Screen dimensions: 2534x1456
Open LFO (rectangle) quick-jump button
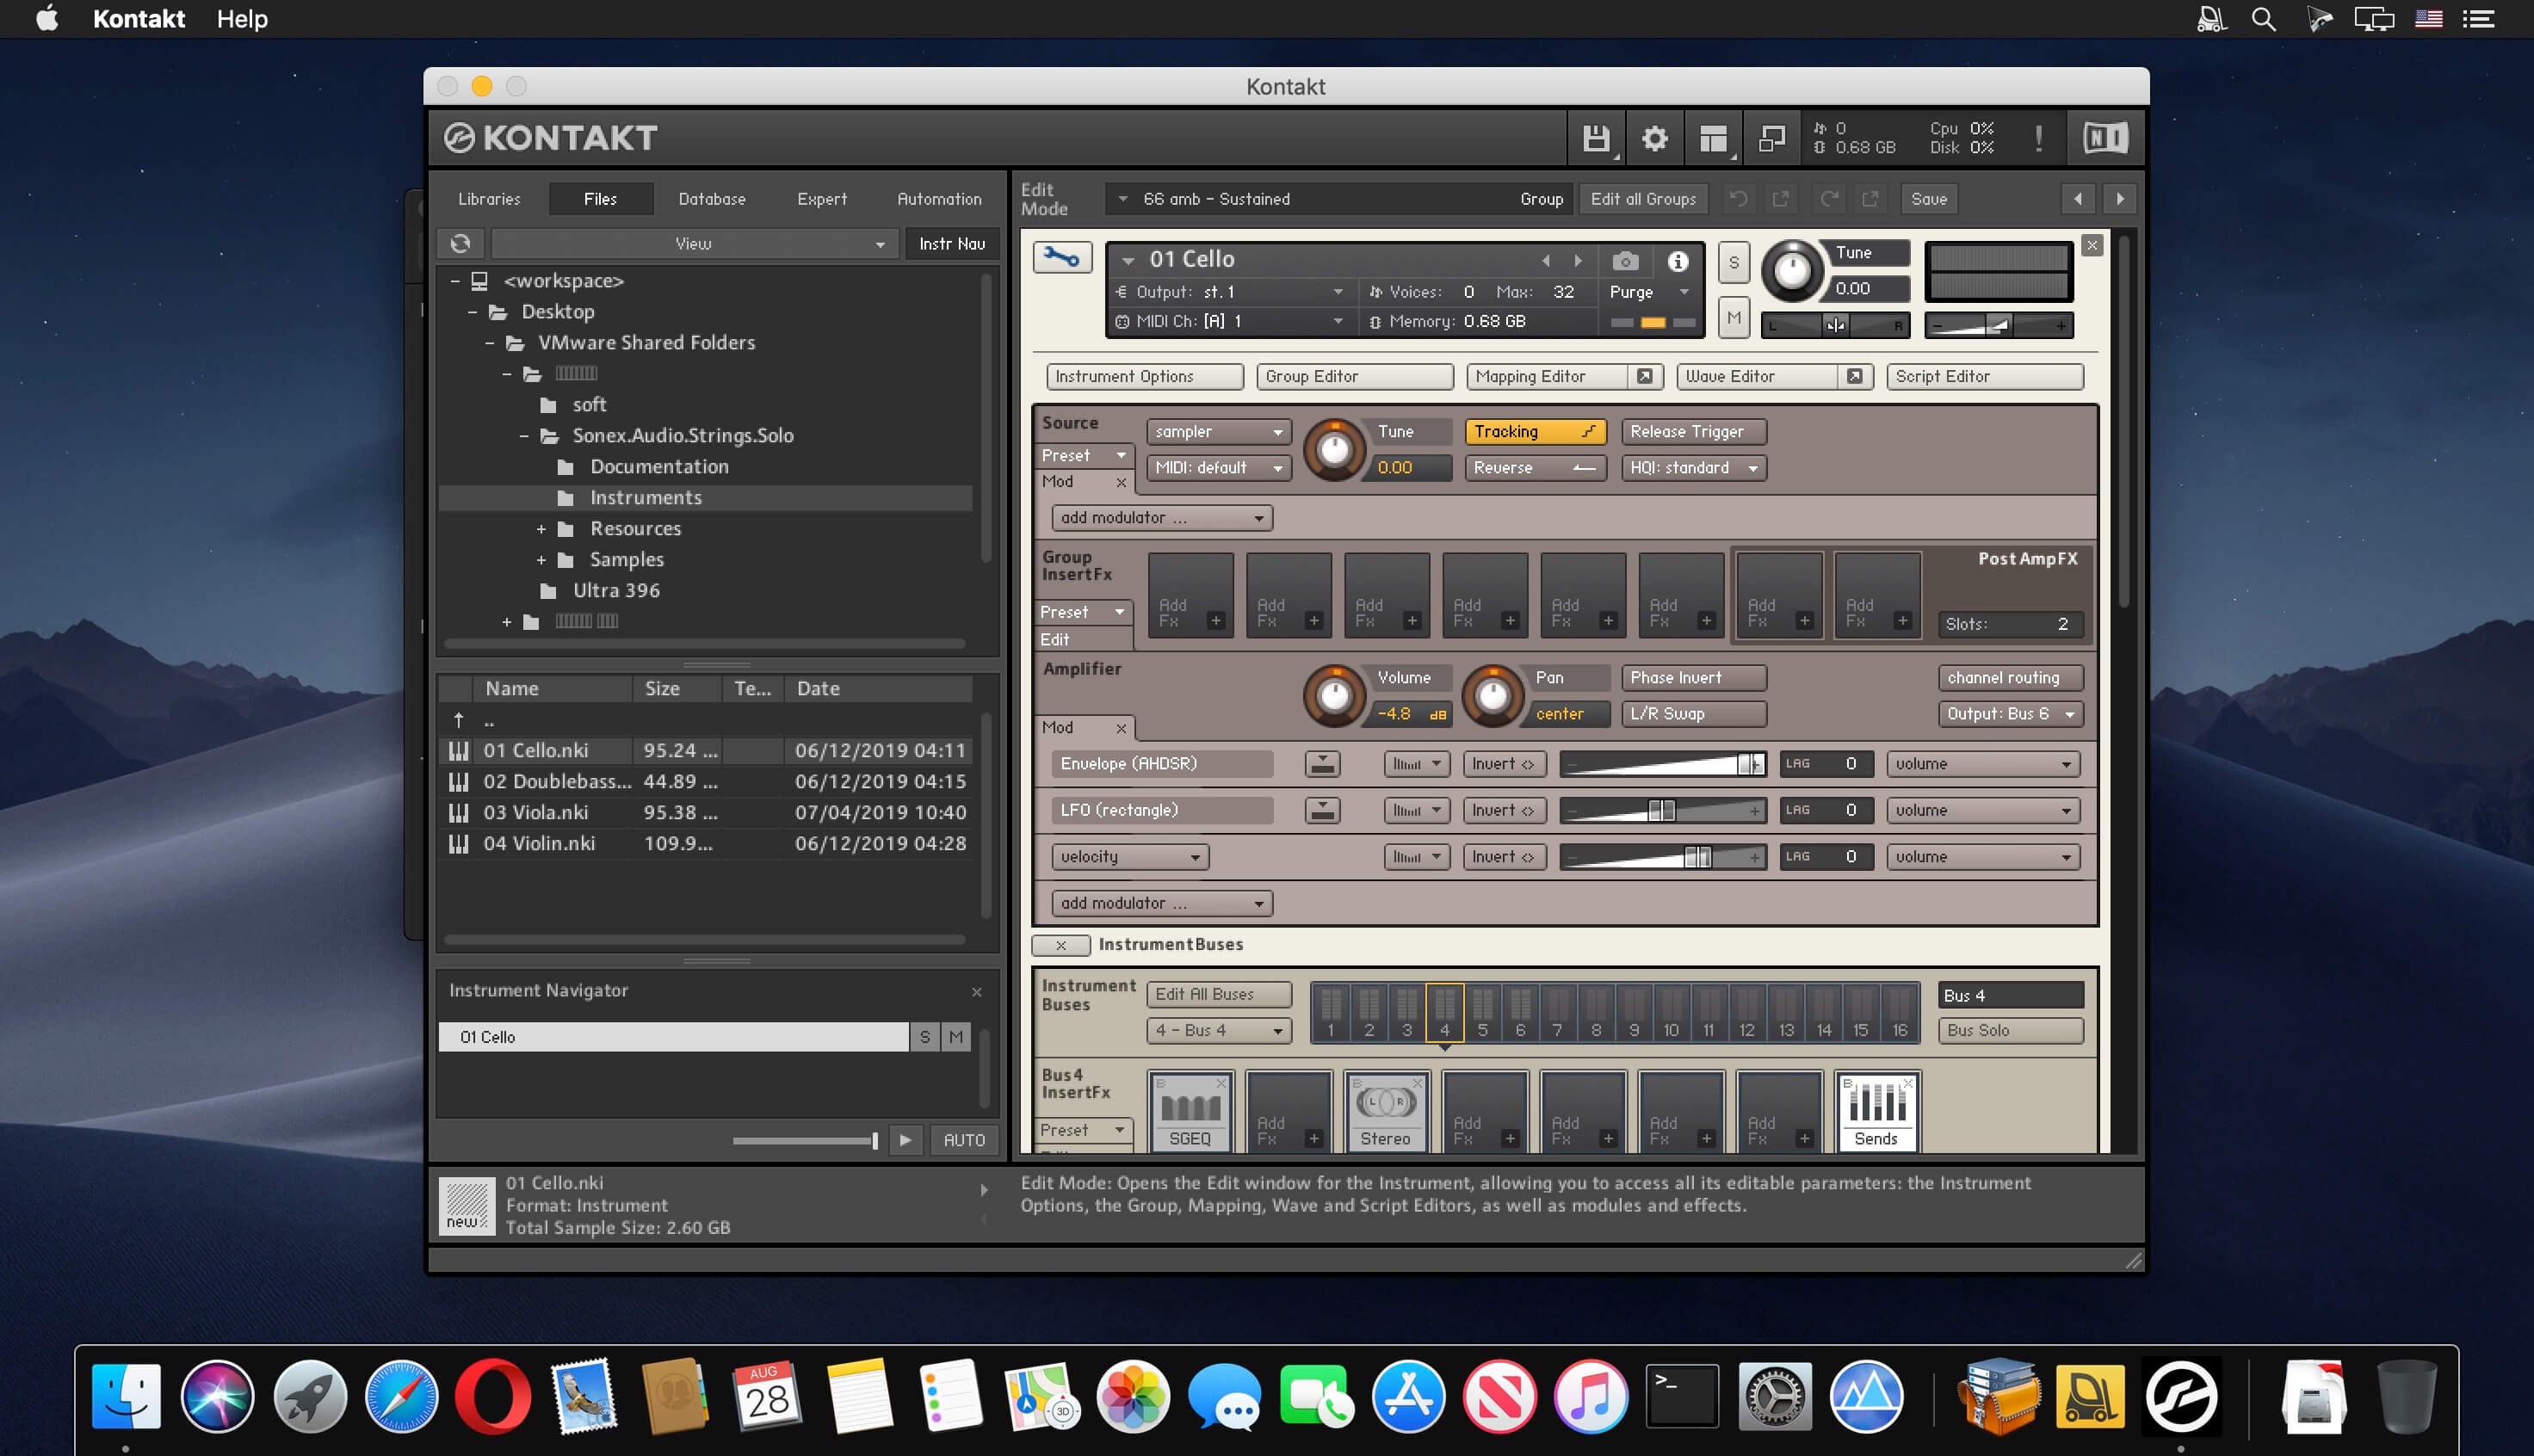point(1322,810)
